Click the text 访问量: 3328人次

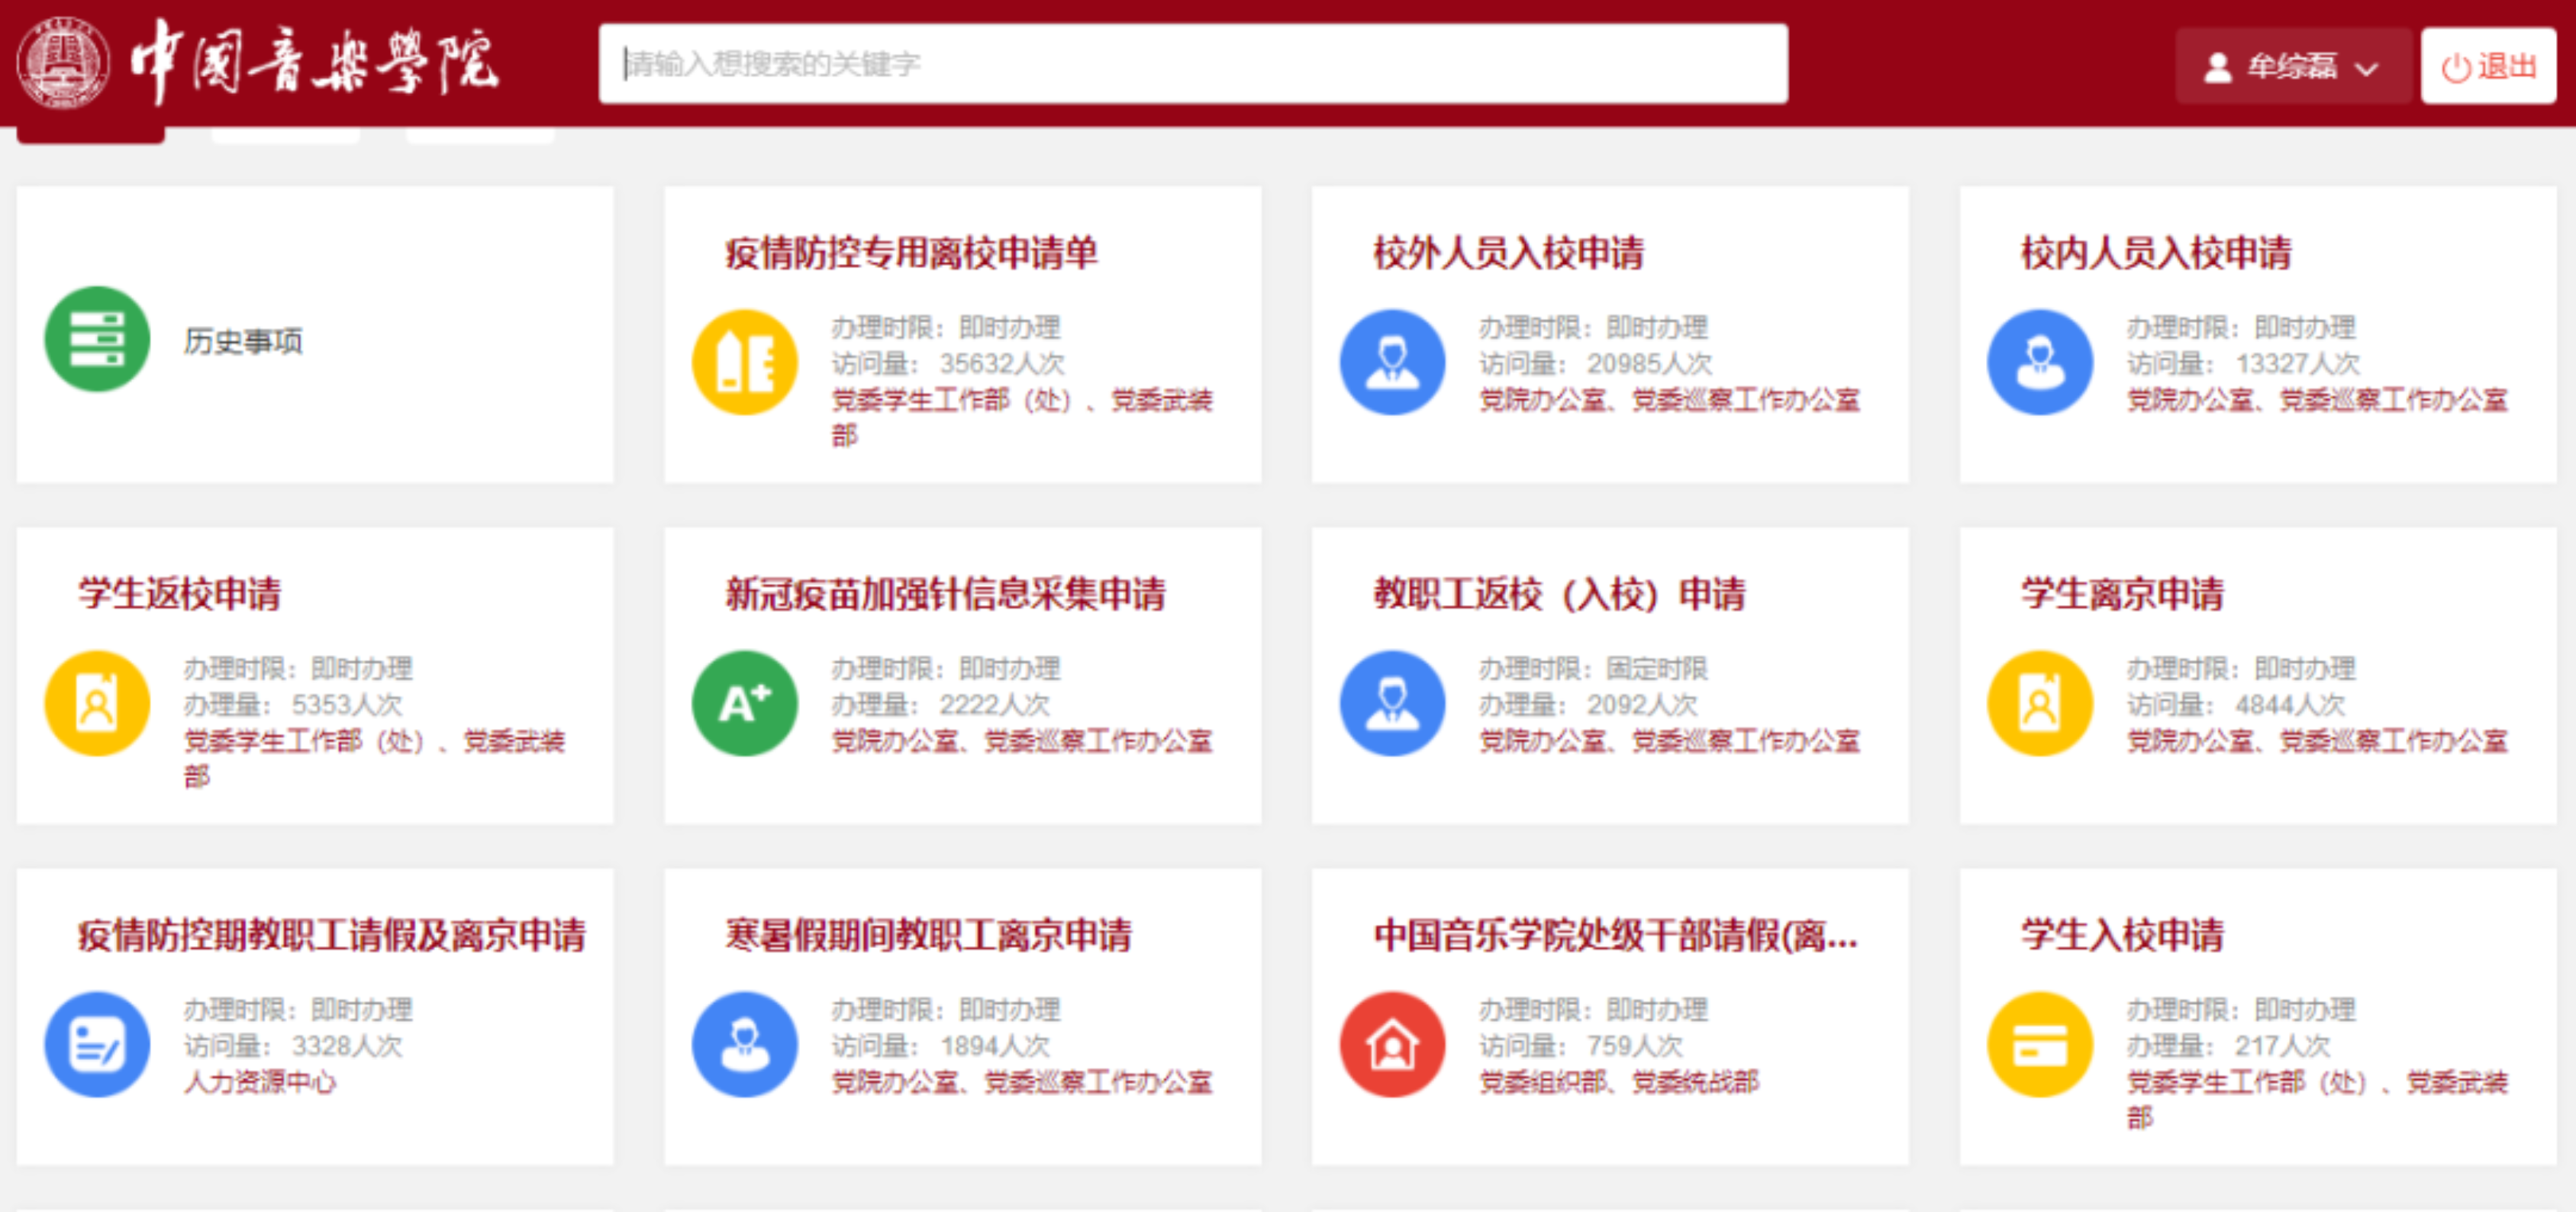(293, 1045)
